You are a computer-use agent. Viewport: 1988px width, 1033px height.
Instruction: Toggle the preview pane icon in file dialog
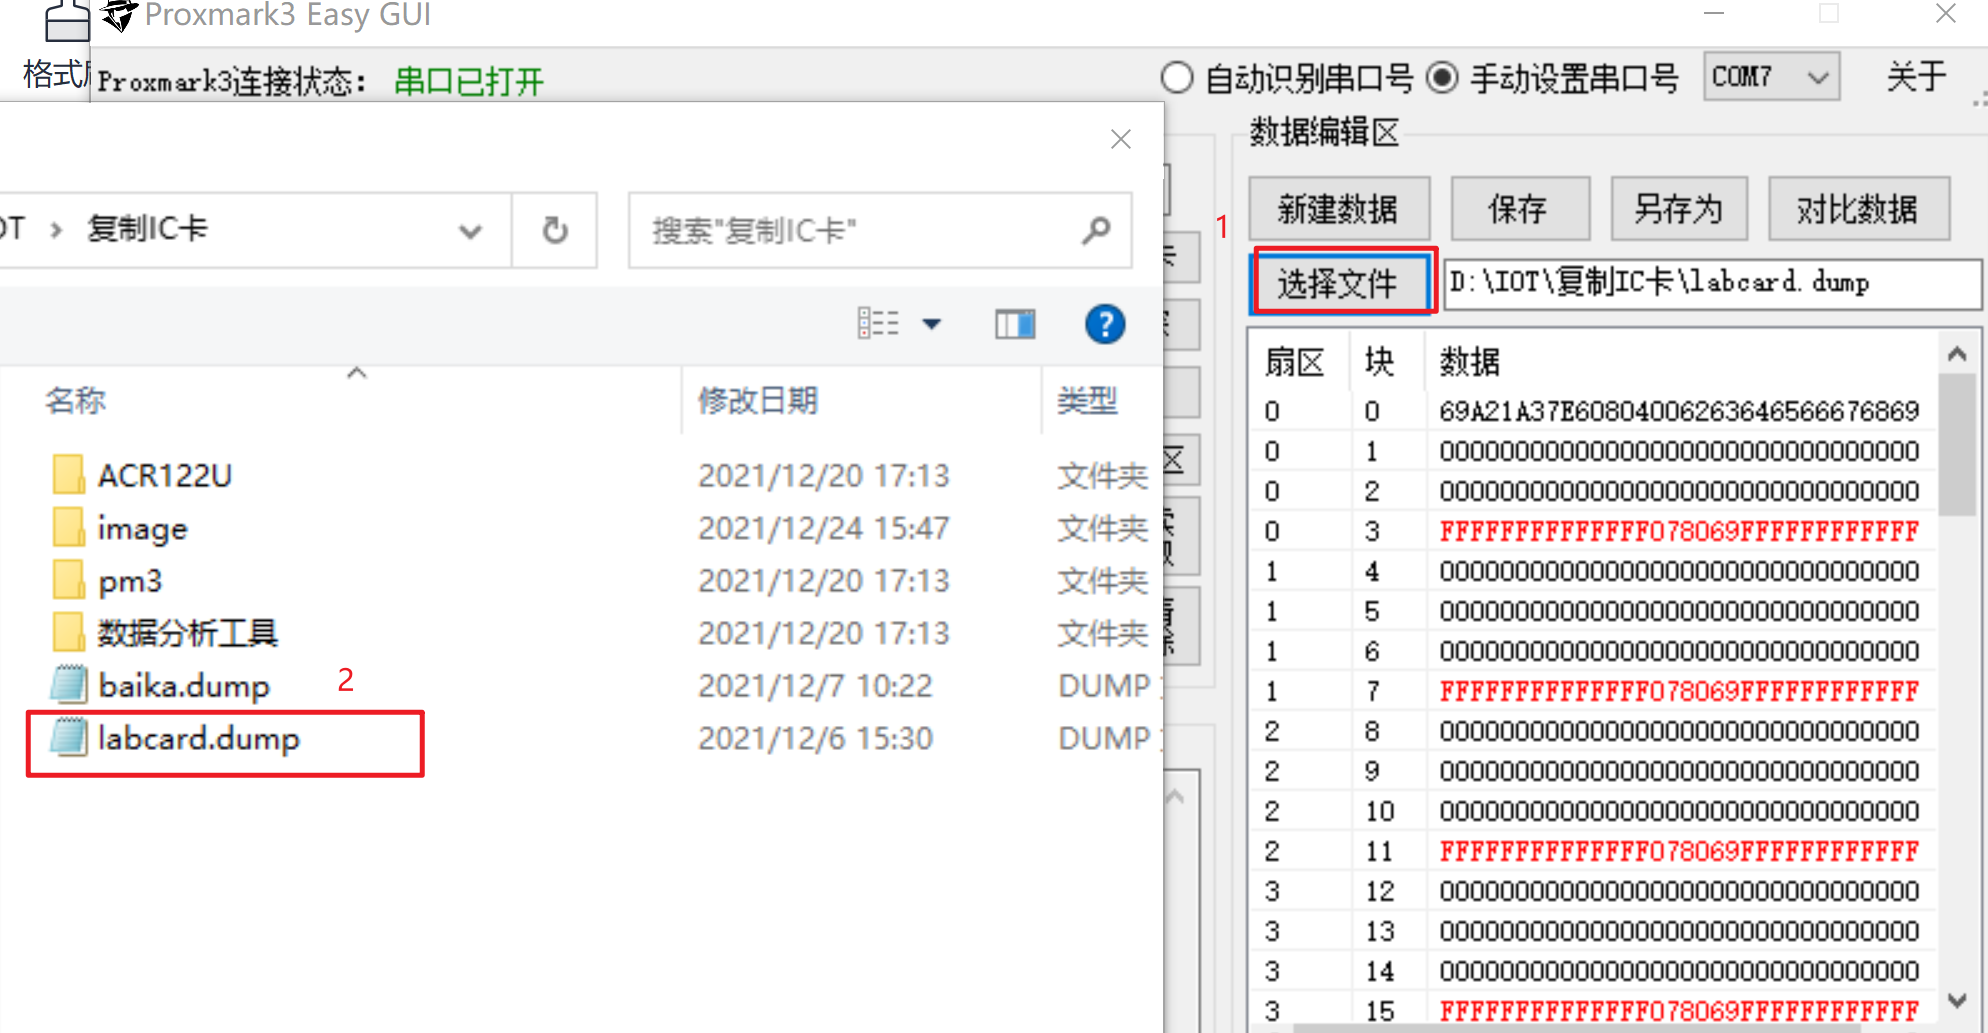tap(1014, 324)
